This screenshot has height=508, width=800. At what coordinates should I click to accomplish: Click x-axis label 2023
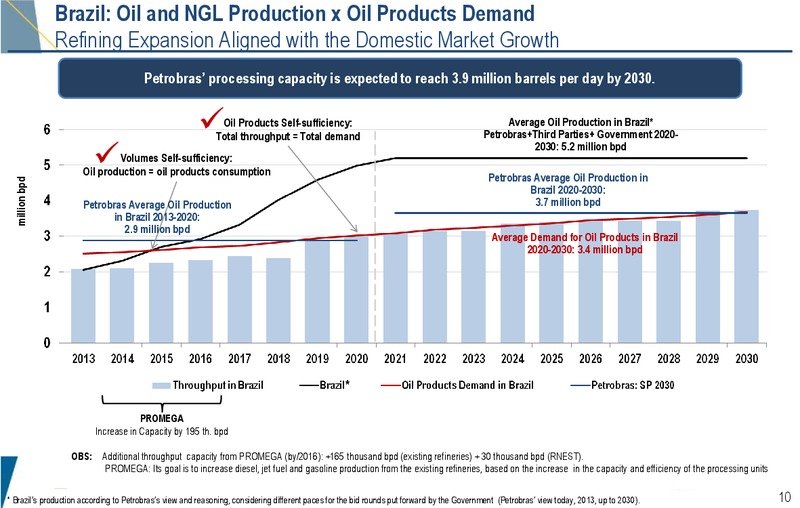[x=473, y=359]
